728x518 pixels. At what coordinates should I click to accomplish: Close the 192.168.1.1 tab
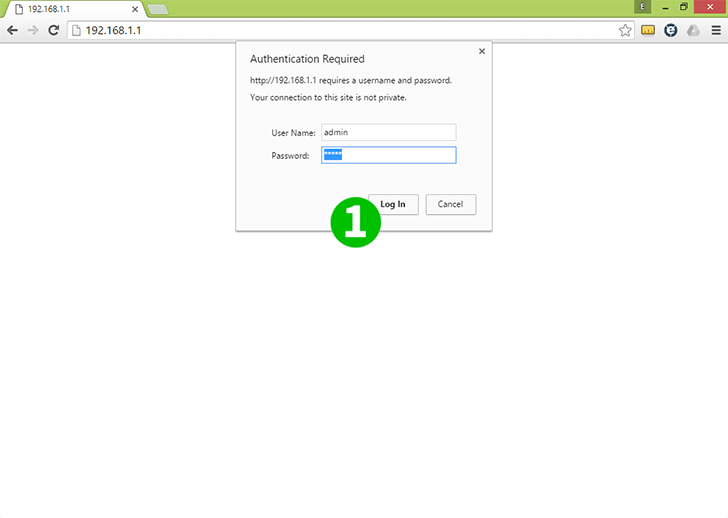point(134,8)
